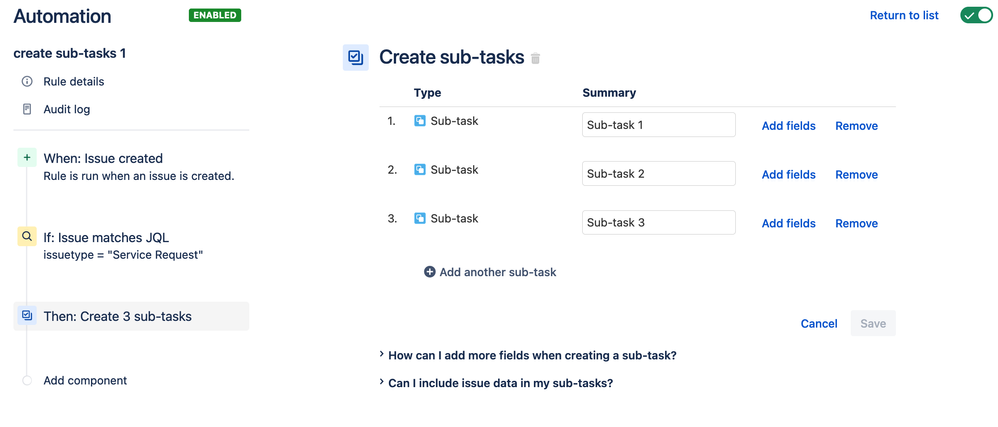Viewport: 998px width, 427px height.
Task: Click the Rule details info icon
Action: 27,82
